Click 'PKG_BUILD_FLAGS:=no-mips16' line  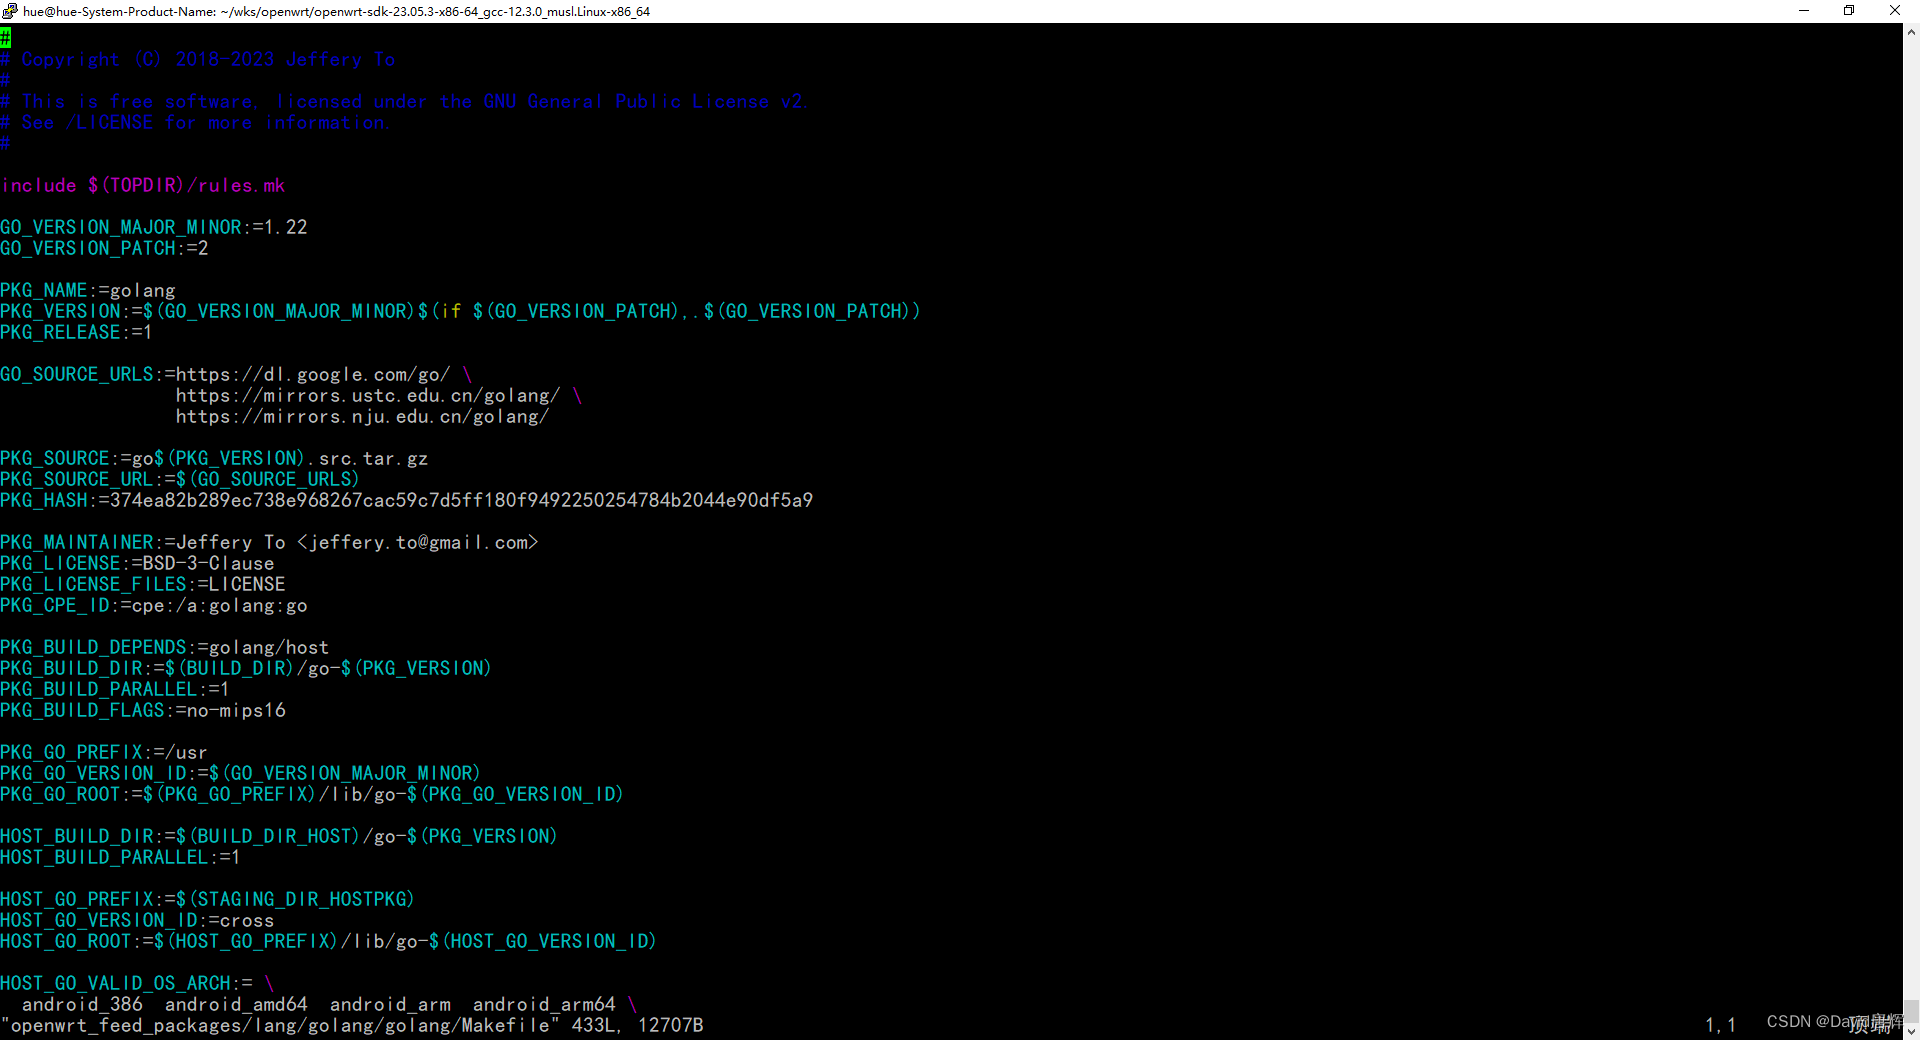143,711
